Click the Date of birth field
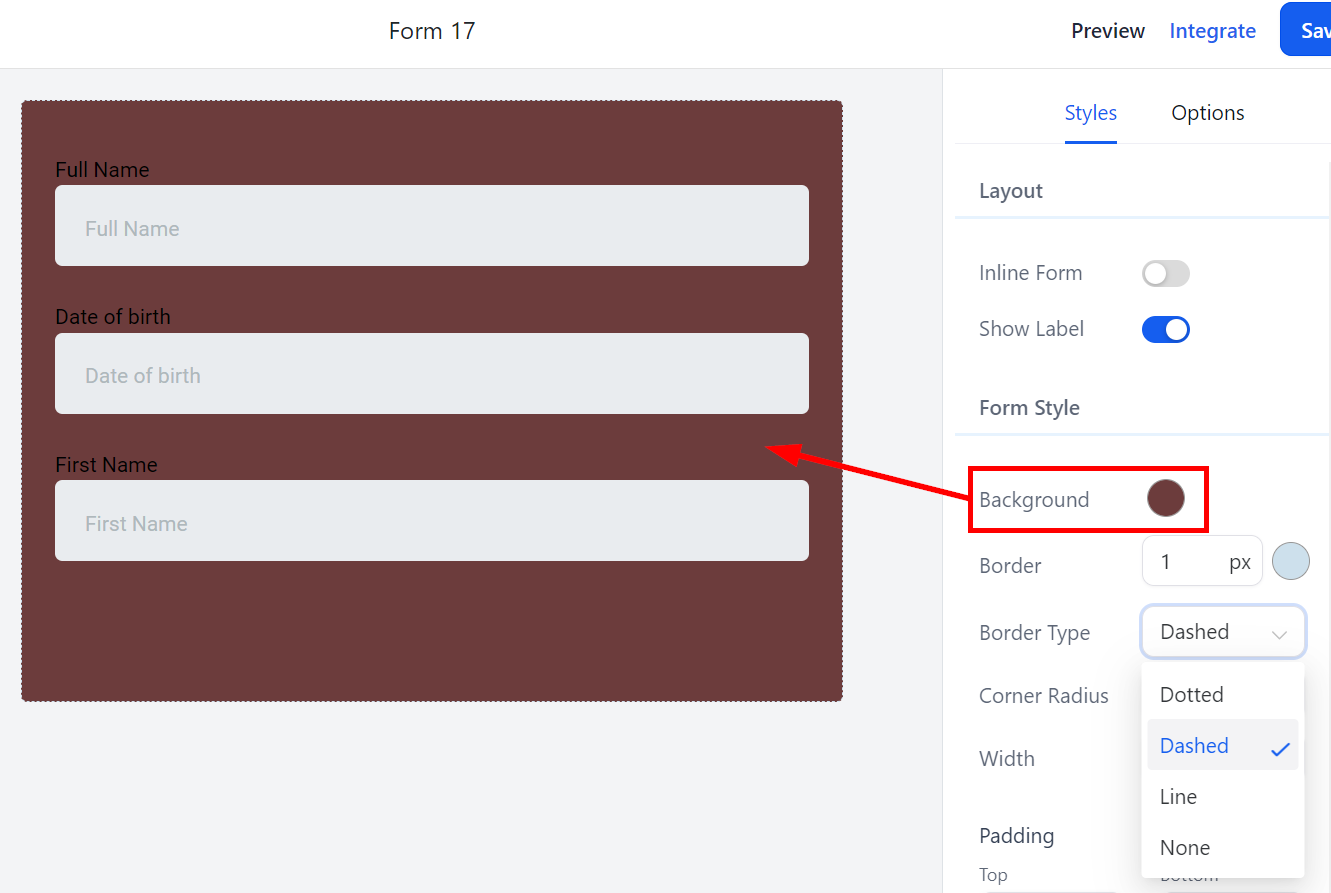Viewport: 1331px width, 893px height. [x=431, y=374]
